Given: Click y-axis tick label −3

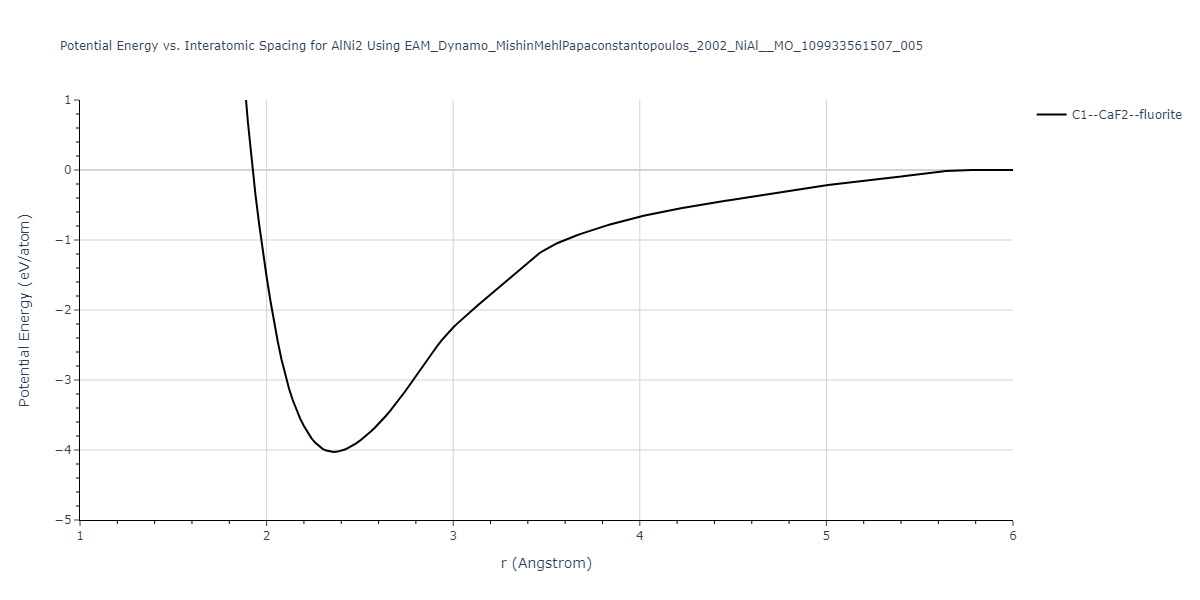Looking at the screenshot, I should 64,380.
